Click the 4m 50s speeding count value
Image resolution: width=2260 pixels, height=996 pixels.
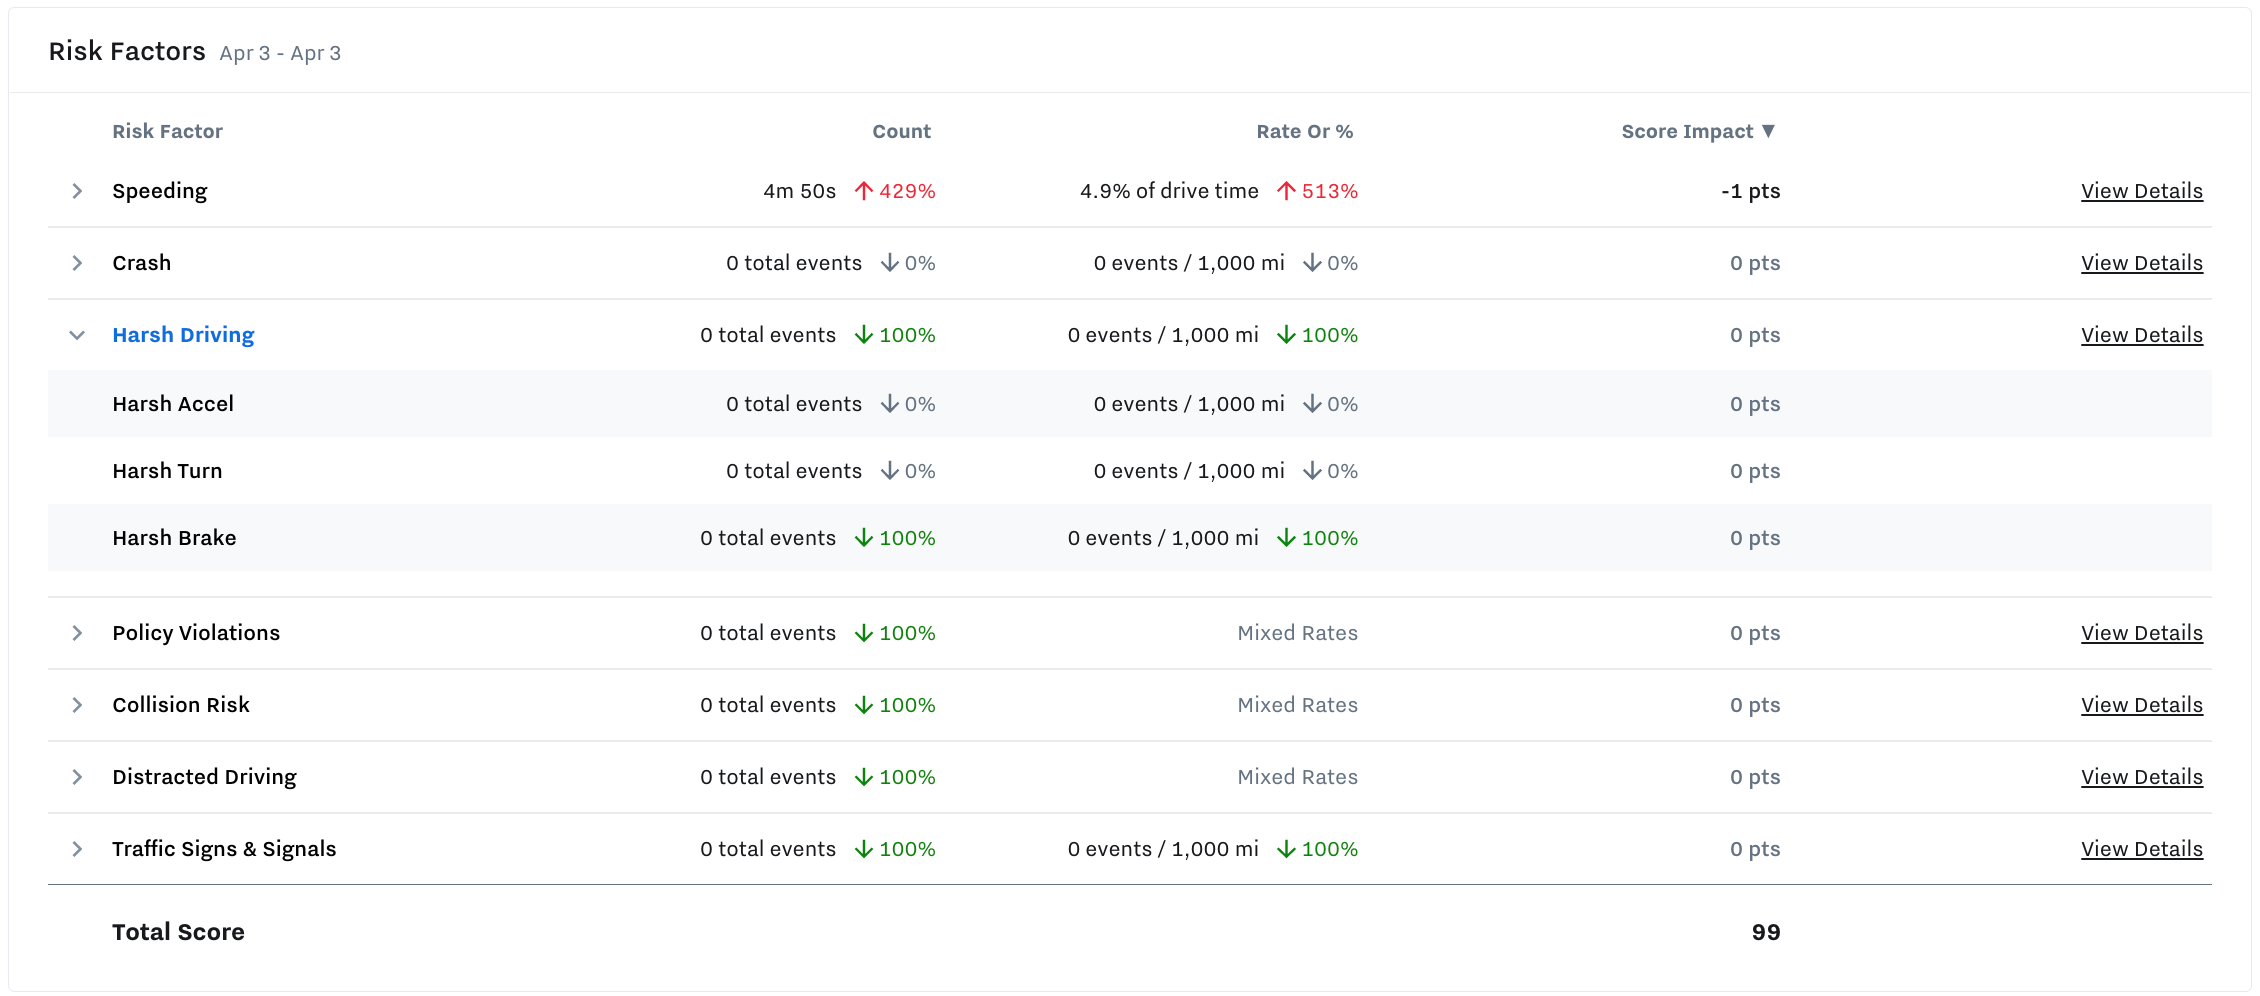[x=799, y=191]
